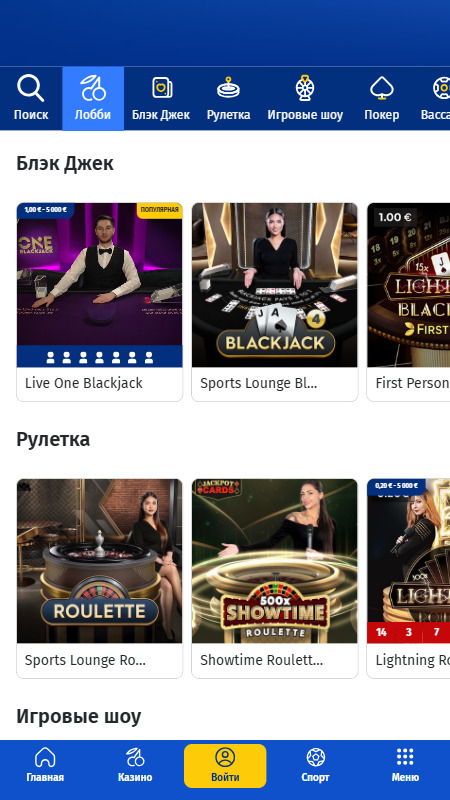Viewport: 450px width, 800px height.
Task: Select the partially visible Баккара tab
Action: 434,98
